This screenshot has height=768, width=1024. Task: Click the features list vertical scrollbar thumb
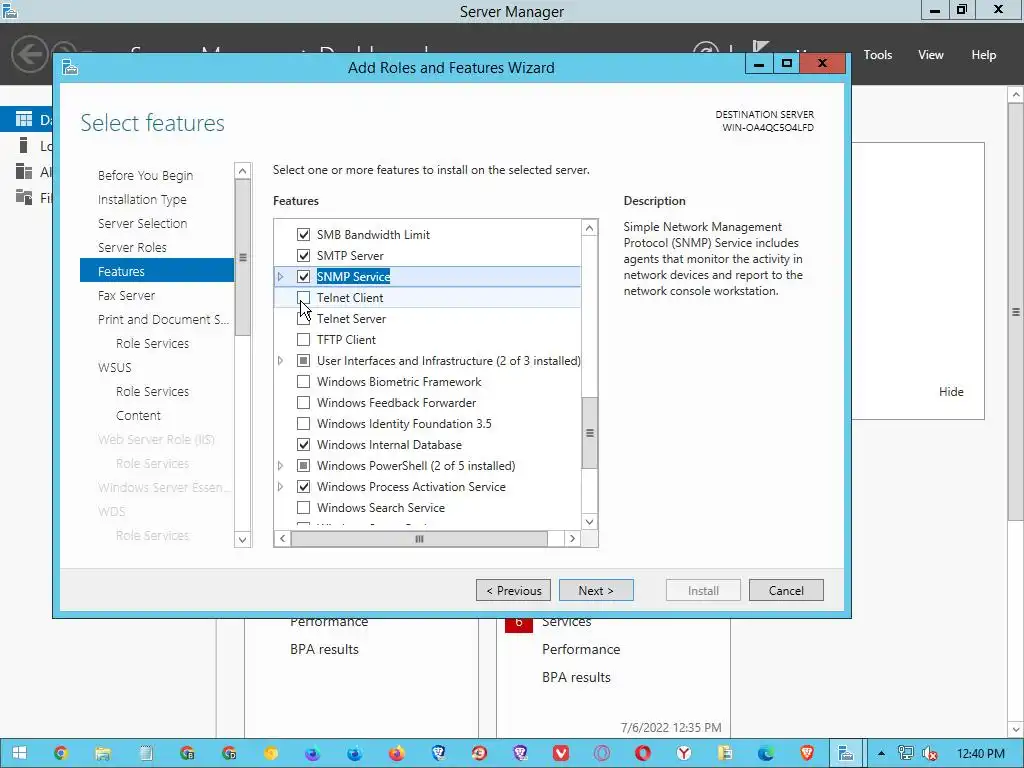coord(589,433)
